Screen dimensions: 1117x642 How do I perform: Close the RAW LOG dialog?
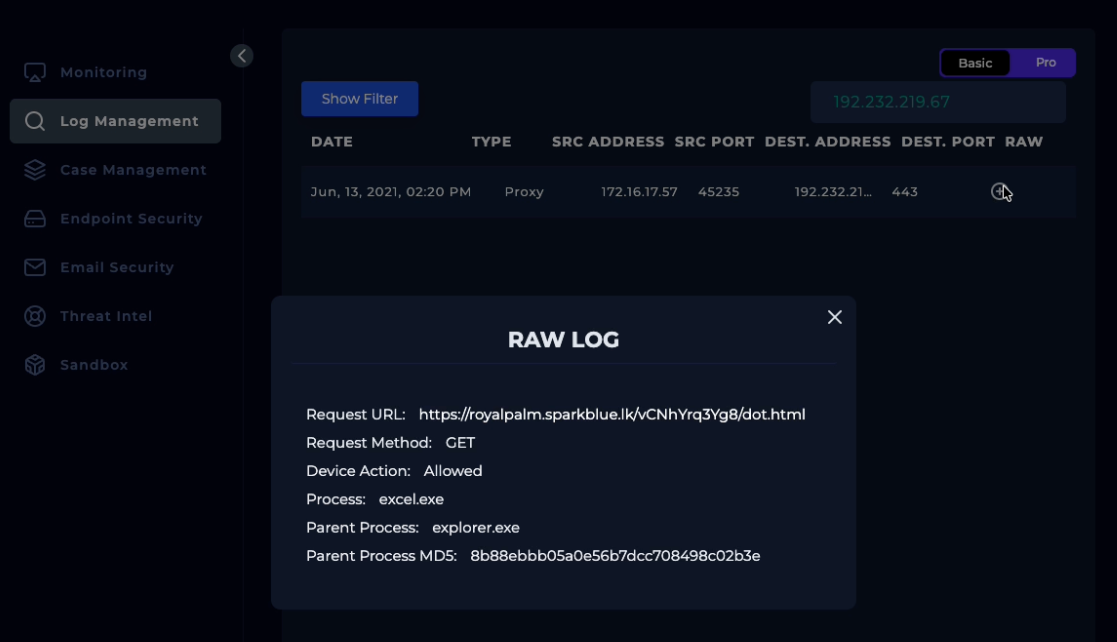tap(835, 317)
